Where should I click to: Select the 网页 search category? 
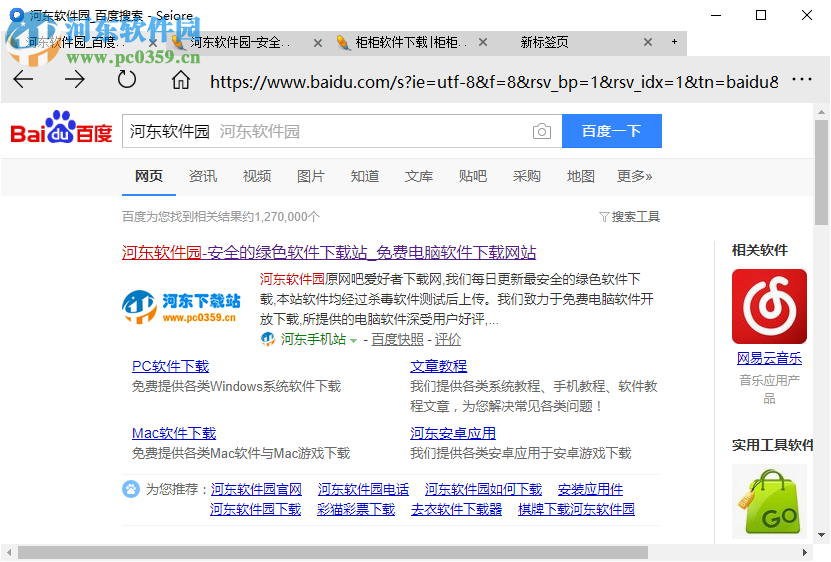tap(148, 176)
